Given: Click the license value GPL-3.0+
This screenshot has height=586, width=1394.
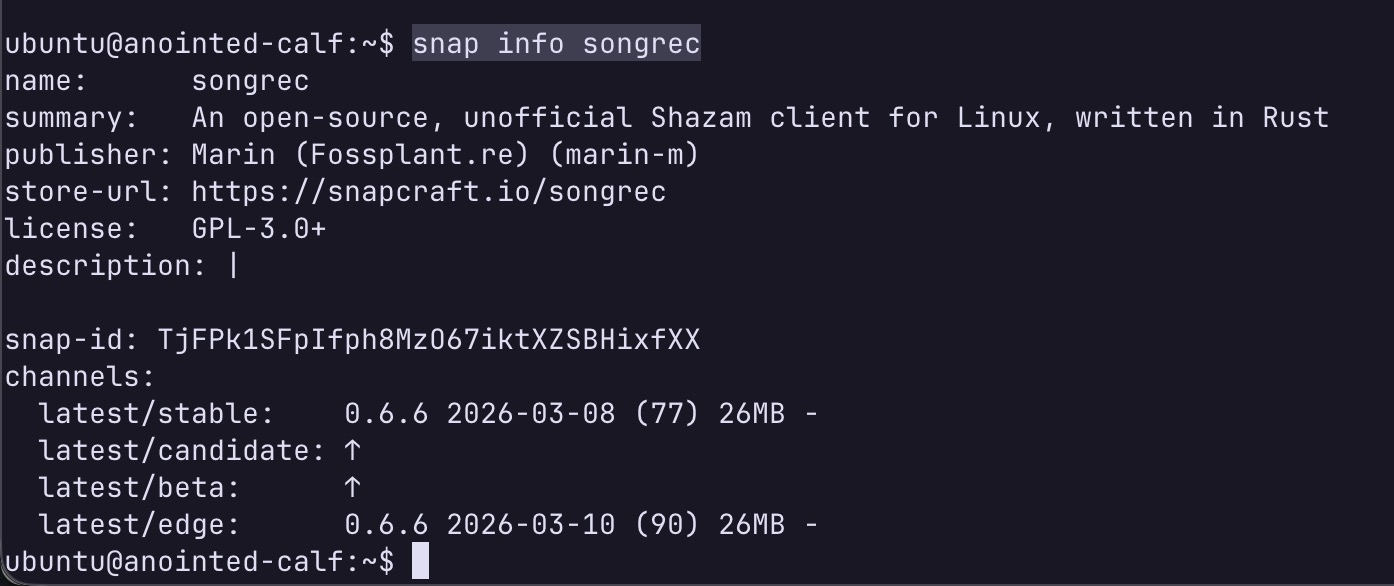Looking at the screenshot, I should click(x=259, y=229).
